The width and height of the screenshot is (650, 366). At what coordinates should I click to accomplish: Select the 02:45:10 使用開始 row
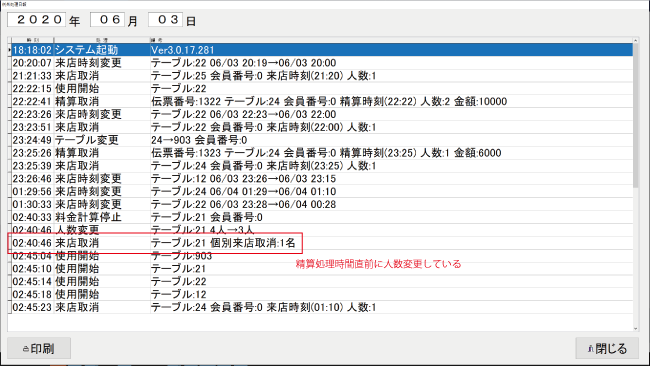[322, 268]
